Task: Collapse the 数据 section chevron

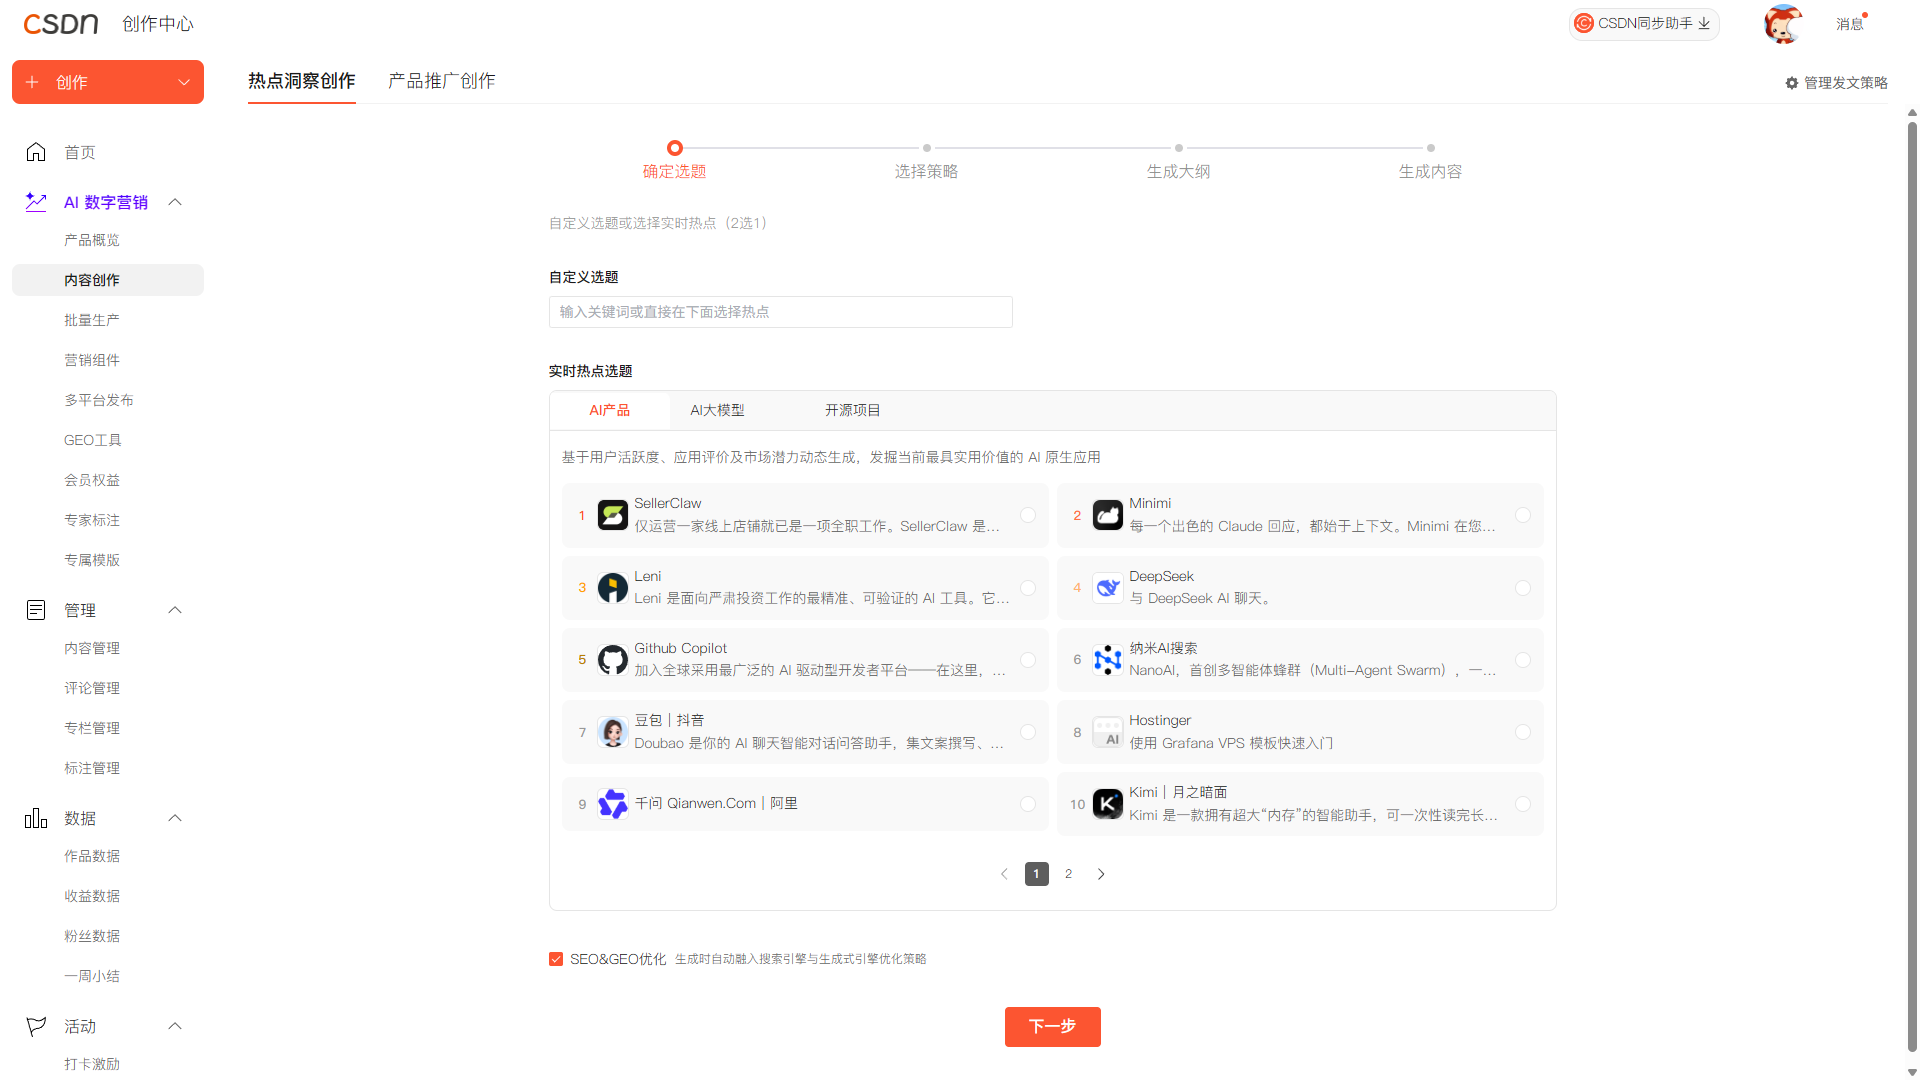Action: coord(175,818)
